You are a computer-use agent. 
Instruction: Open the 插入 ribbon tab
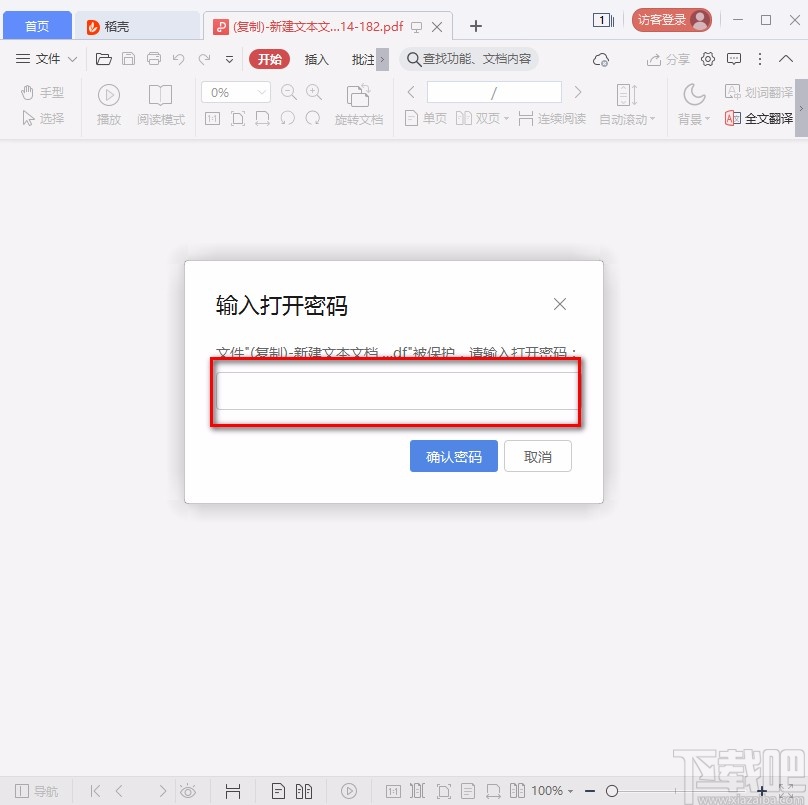[316, 59]
